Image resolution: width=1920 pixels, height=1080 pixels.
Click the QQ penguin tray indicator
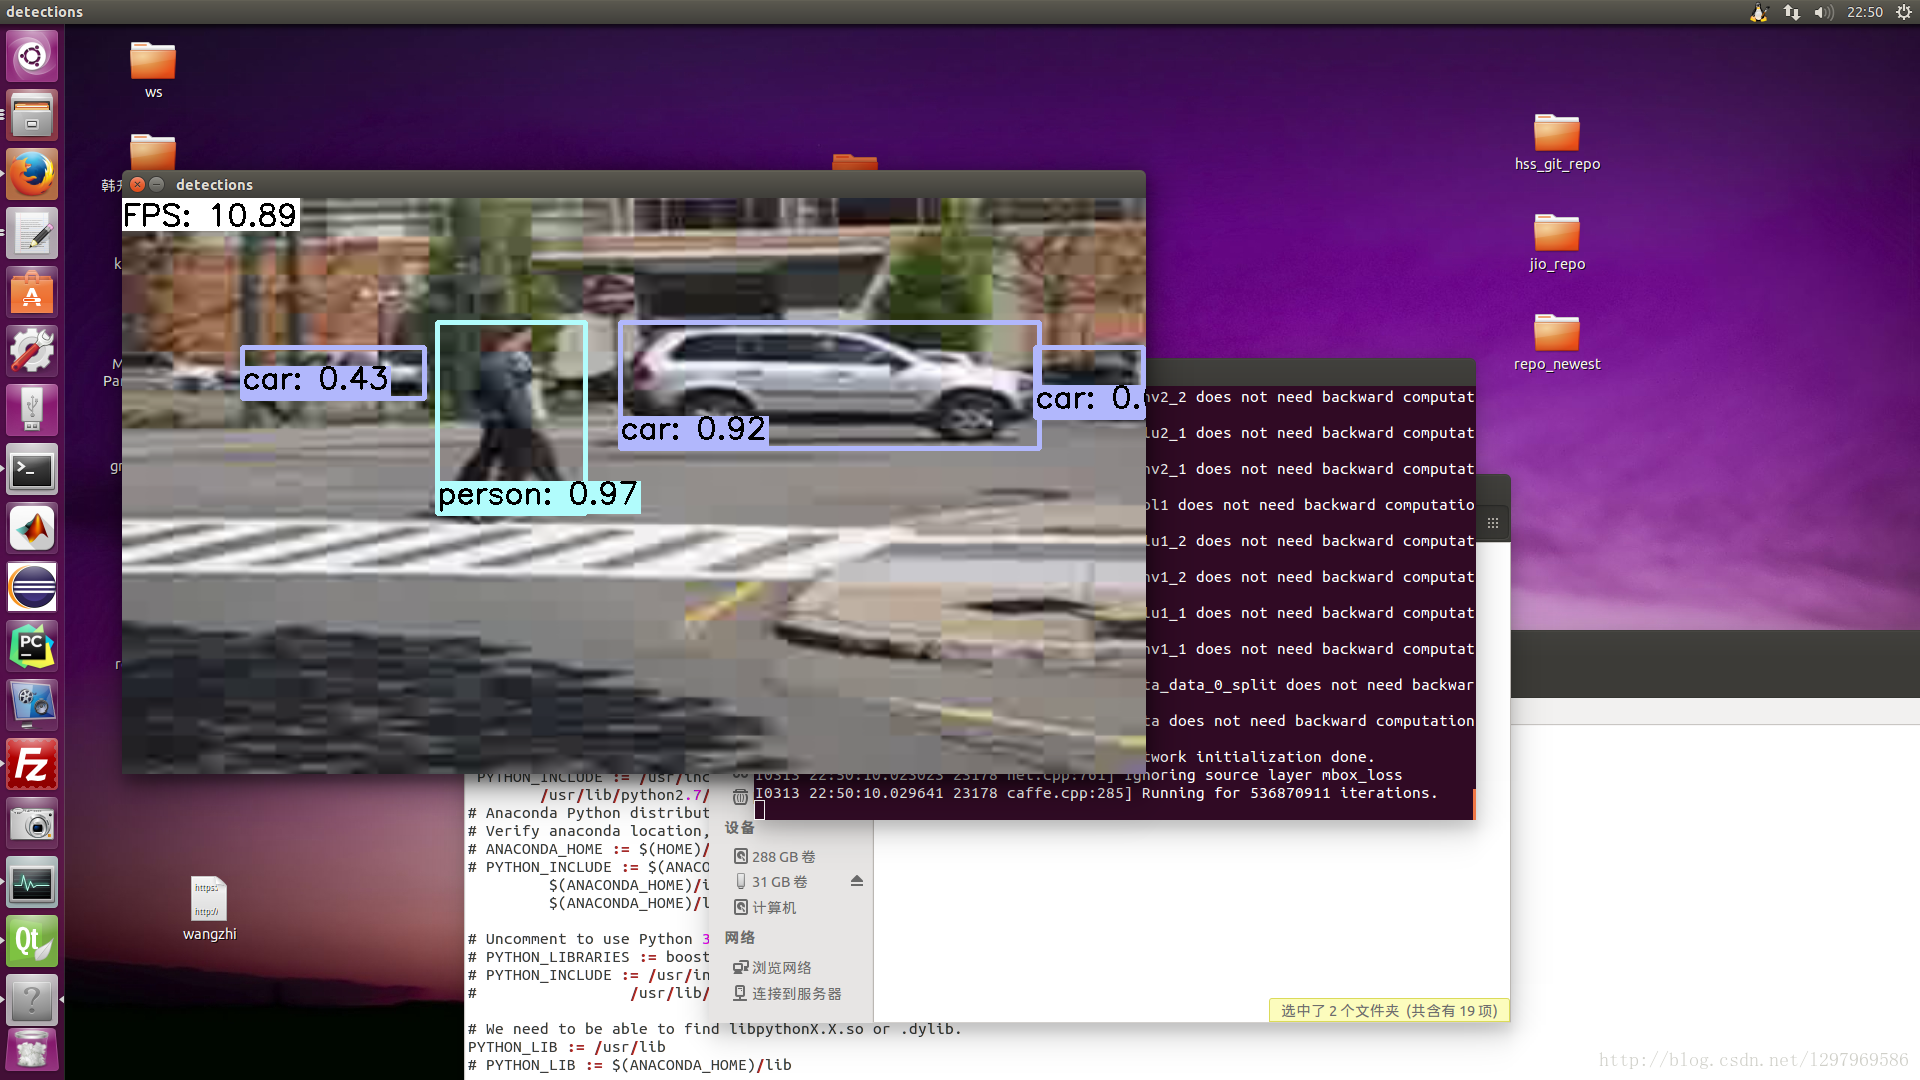1759,12
